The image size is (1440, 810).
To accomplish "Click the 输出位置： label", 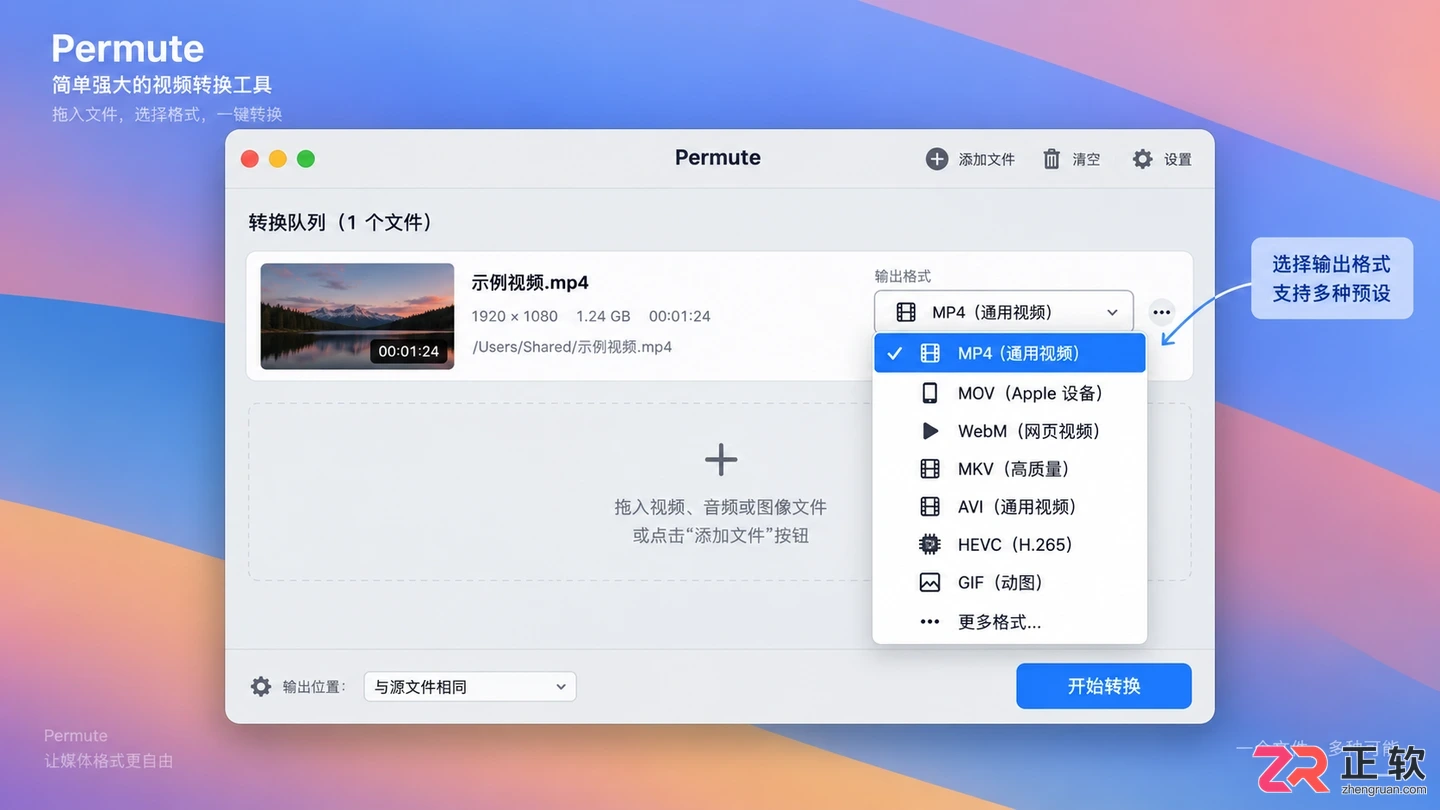I will (x=314, y=687).
